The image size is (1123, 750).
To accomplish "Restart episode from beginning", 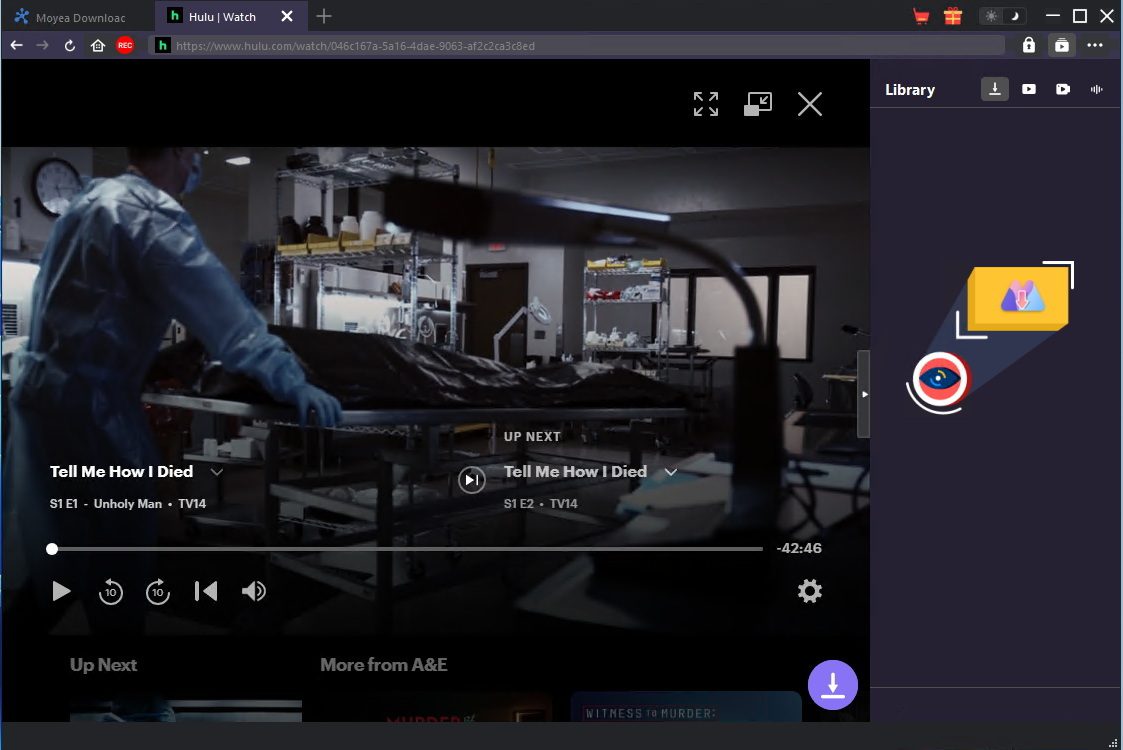I will coord(206,591).
